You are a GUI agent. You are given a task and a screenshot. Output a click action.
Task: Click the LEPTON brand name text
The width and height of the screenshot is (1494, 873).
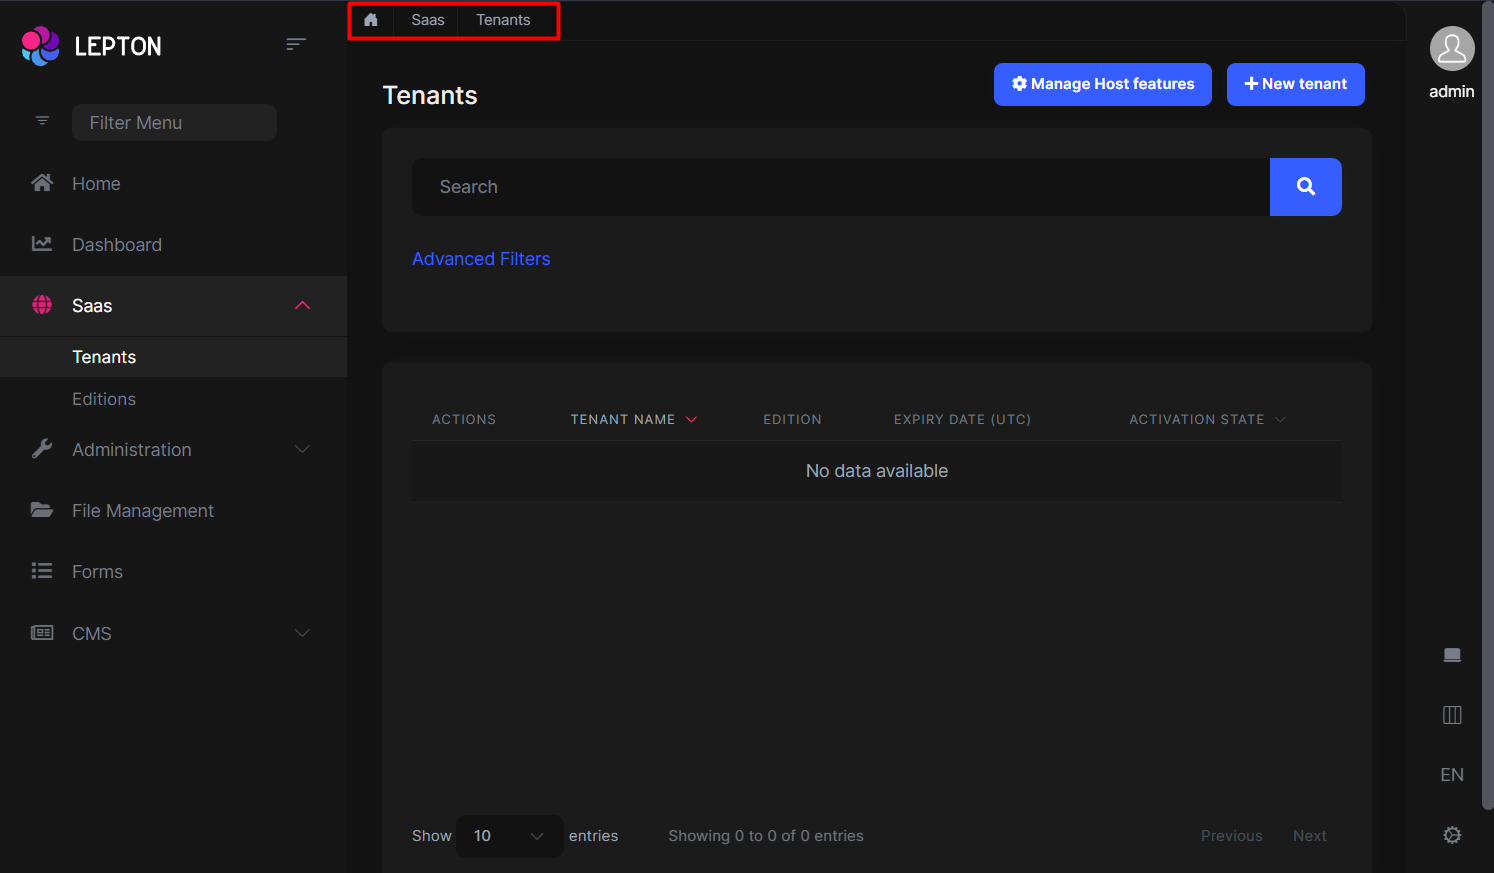[118, 46]
